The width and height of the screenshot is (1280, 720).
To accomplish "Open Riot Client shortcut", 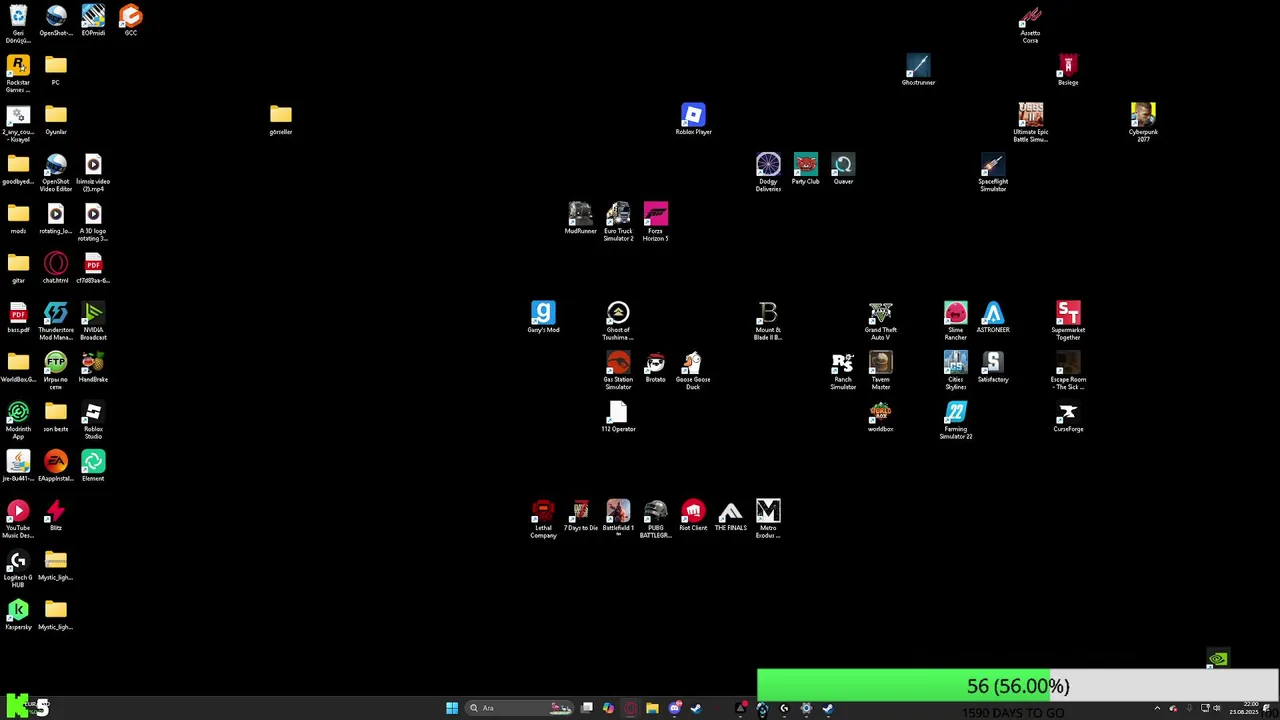I will pyautogui.click(x=693, y=516).
